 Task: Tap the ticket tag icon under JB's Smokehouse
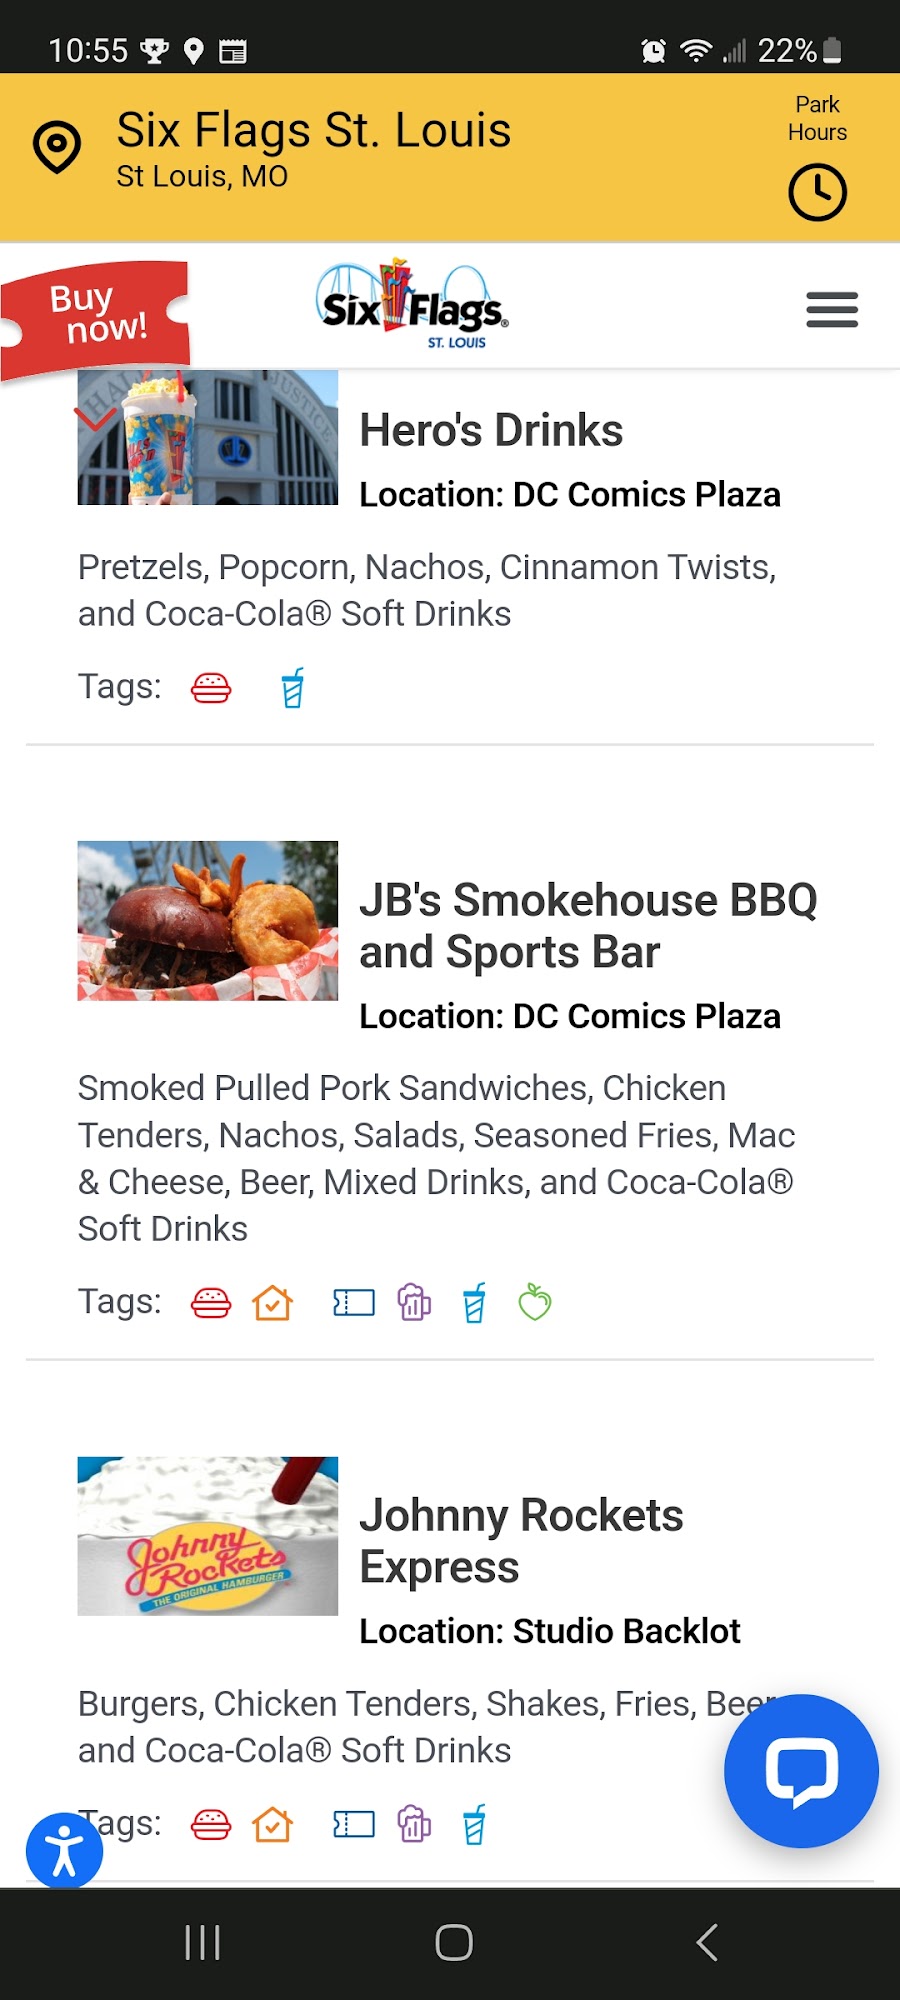tap(353, 1303)
